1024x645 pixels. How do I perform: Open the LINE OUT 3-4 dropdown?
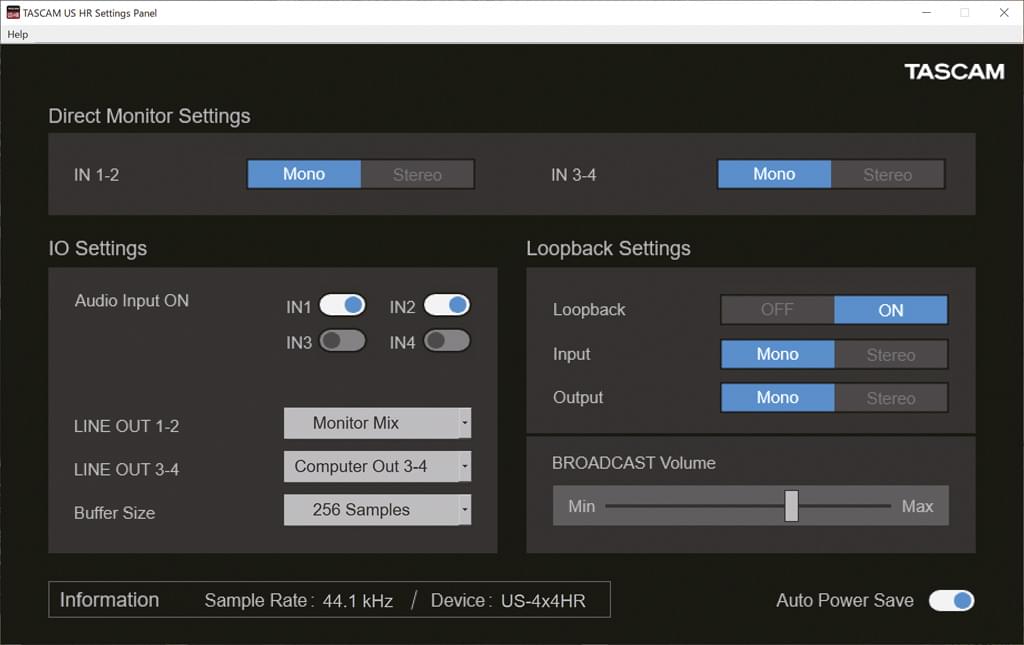pos(377,466)
